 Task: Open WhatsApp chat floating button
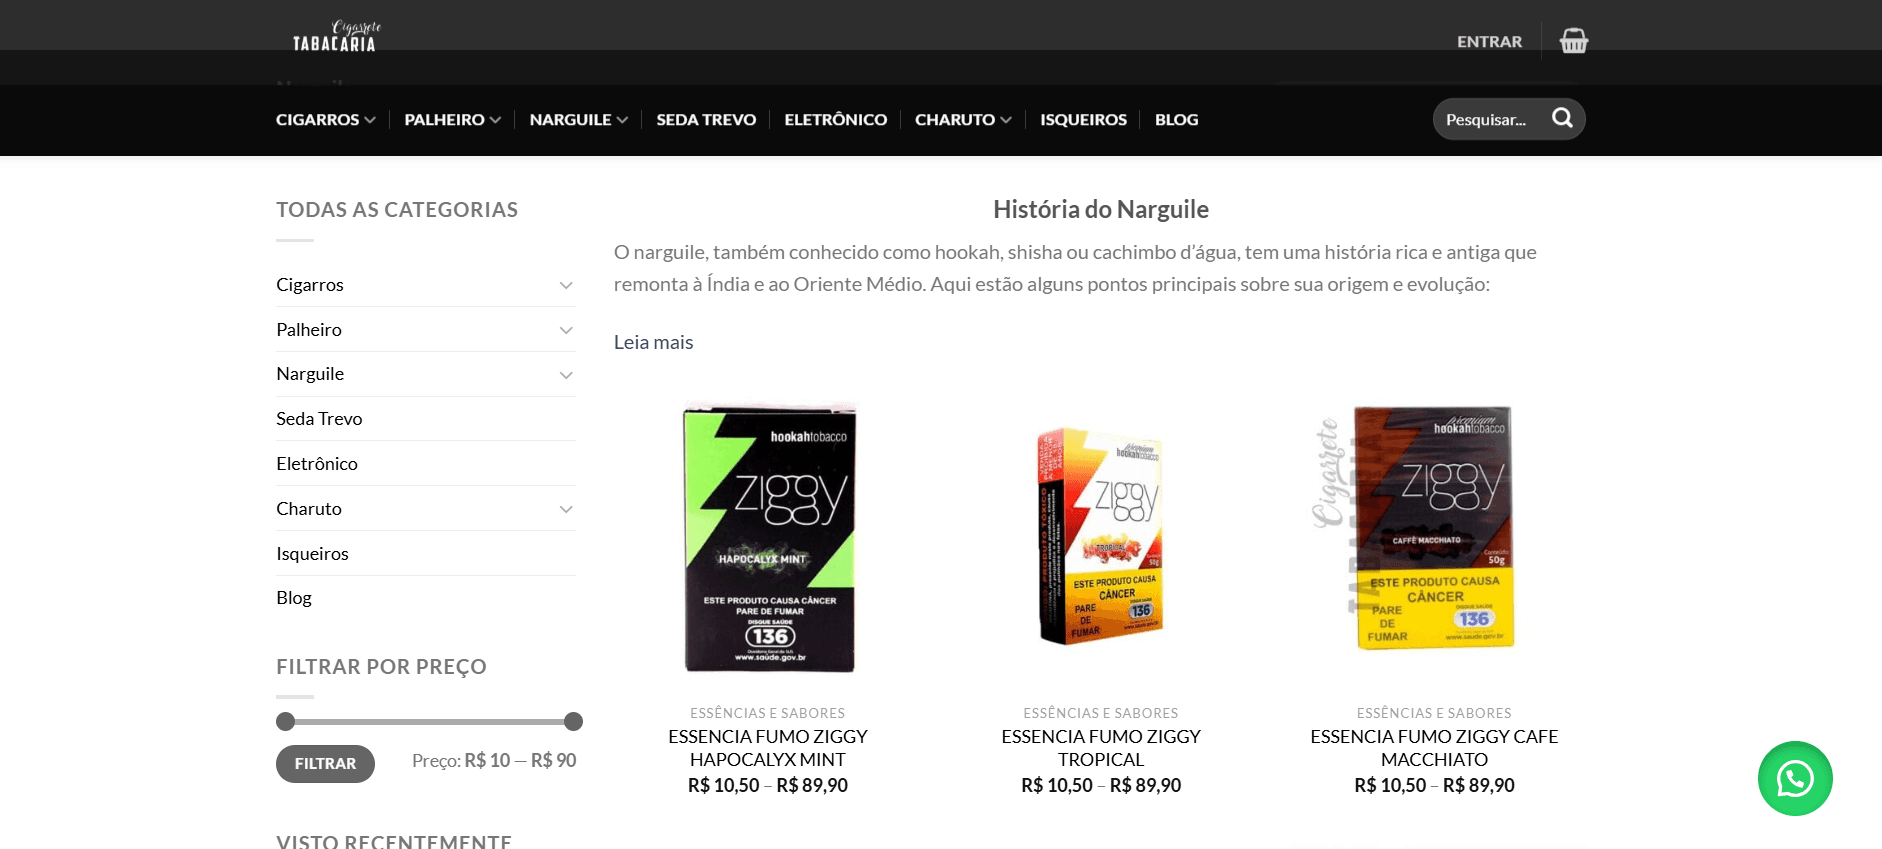pos(1795,778)
